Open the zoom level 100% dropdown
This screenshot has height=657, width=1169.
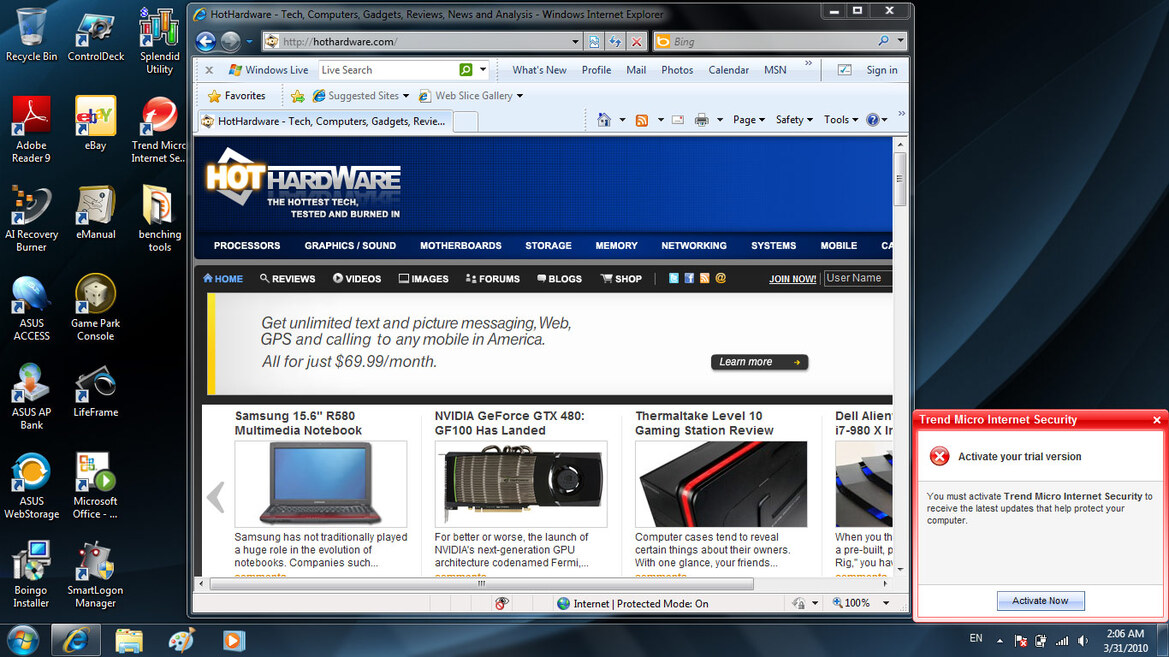pos(886,603)
